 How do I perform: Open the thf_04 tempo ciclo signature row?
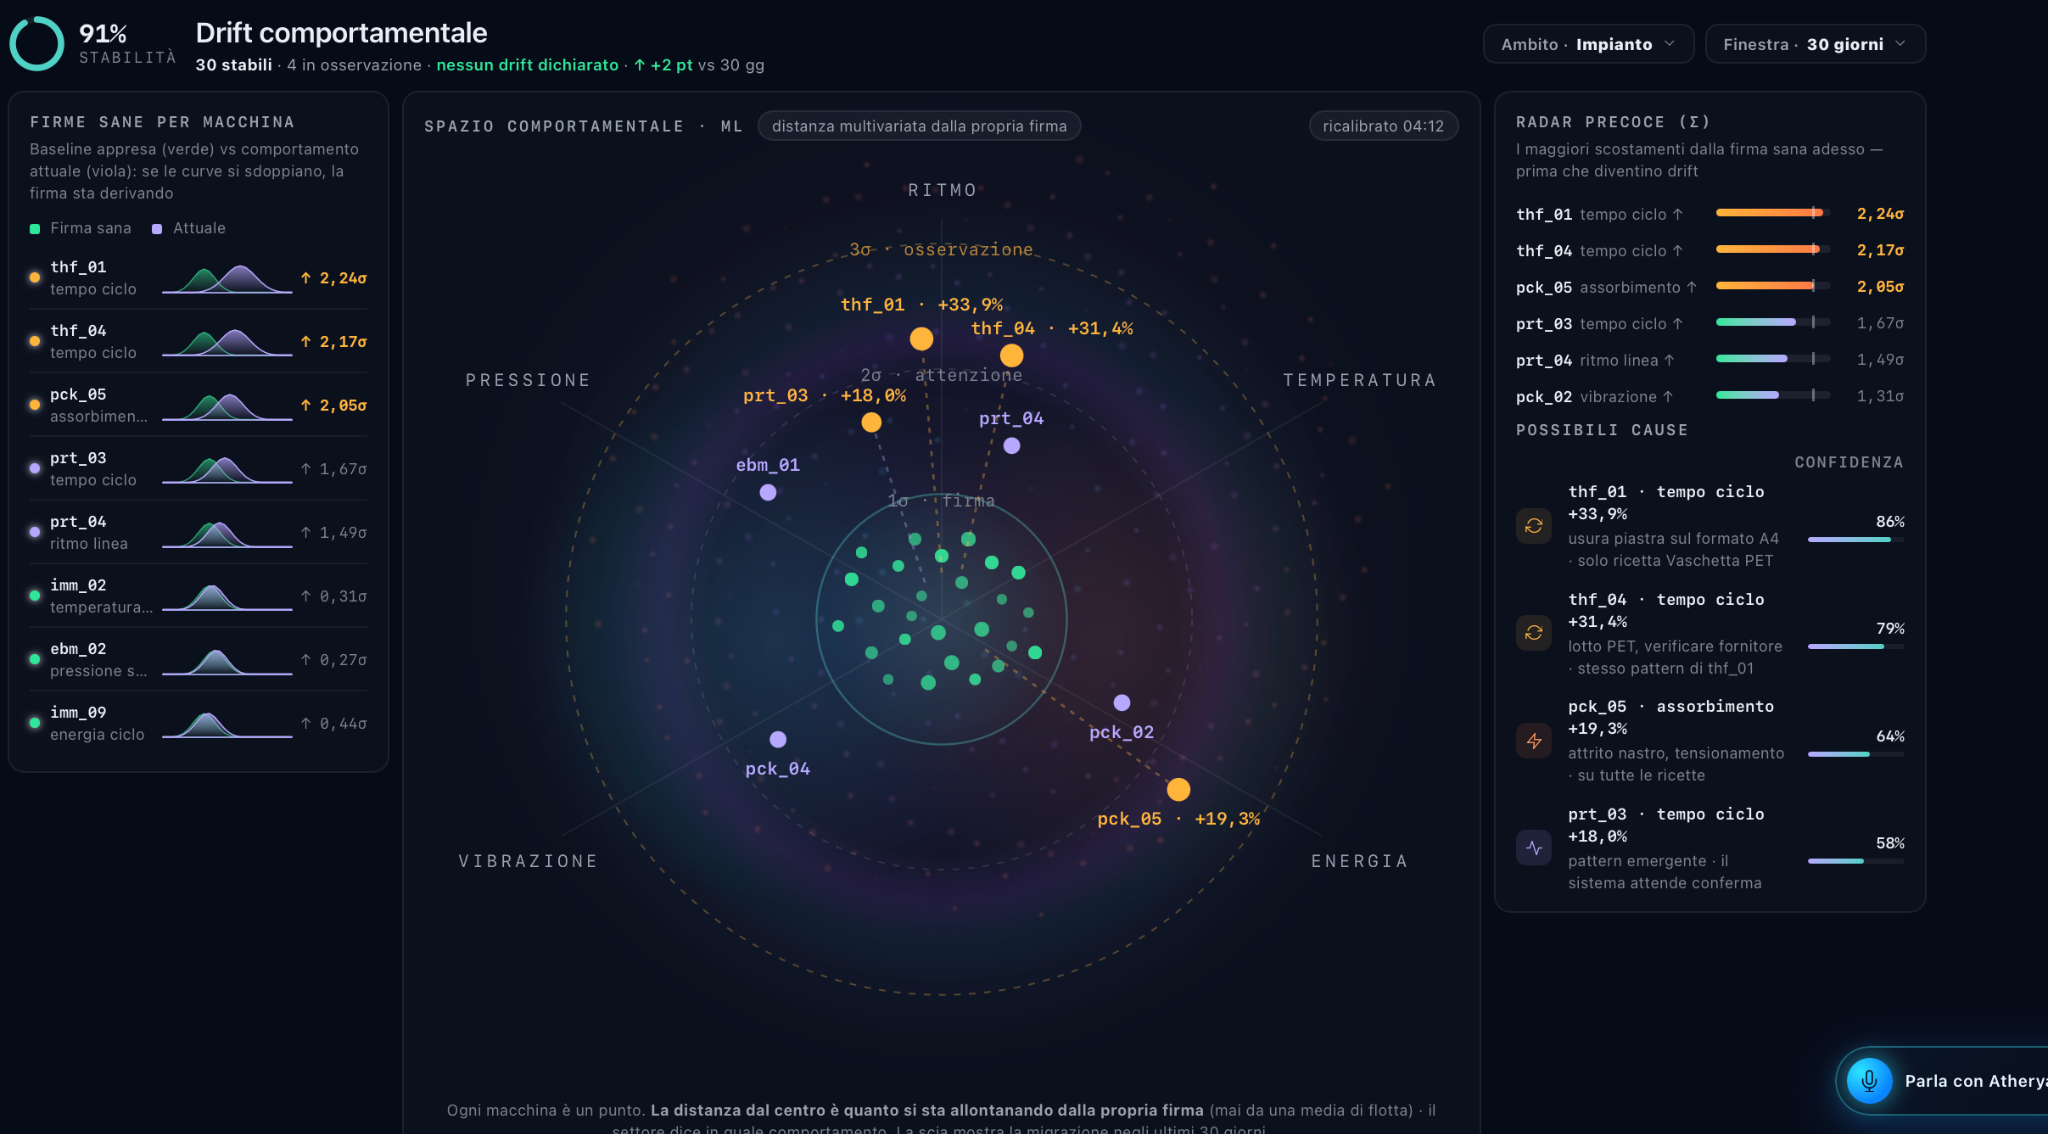pos(198,342)
